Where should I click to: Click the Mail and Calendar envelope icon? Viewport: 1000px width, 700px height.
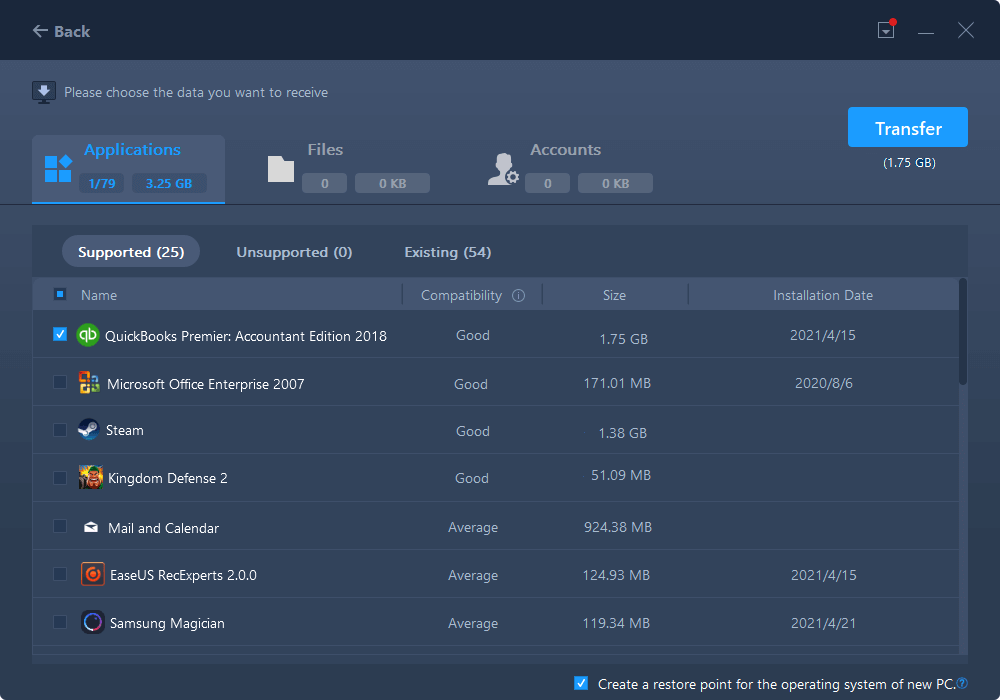pyautogui.click(x=90, y=527)
